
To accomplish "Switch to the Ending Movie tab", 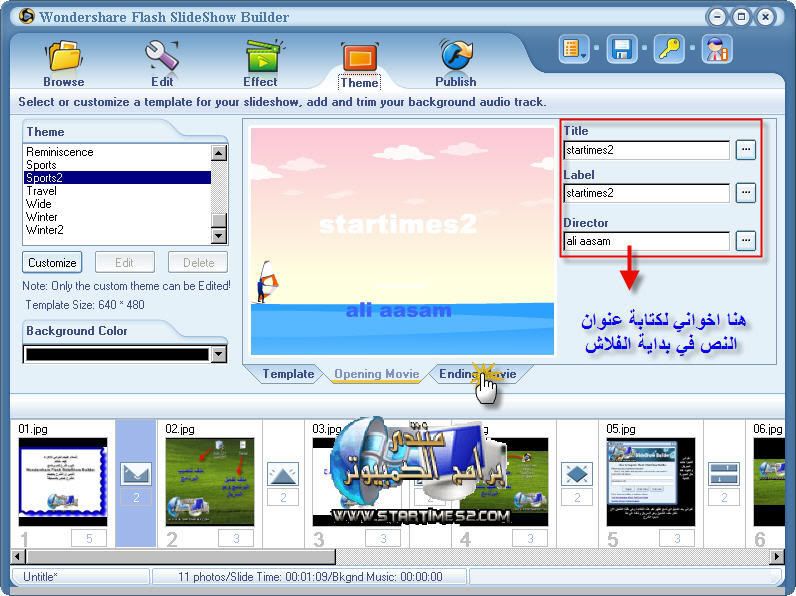I will tap(477, 374).
